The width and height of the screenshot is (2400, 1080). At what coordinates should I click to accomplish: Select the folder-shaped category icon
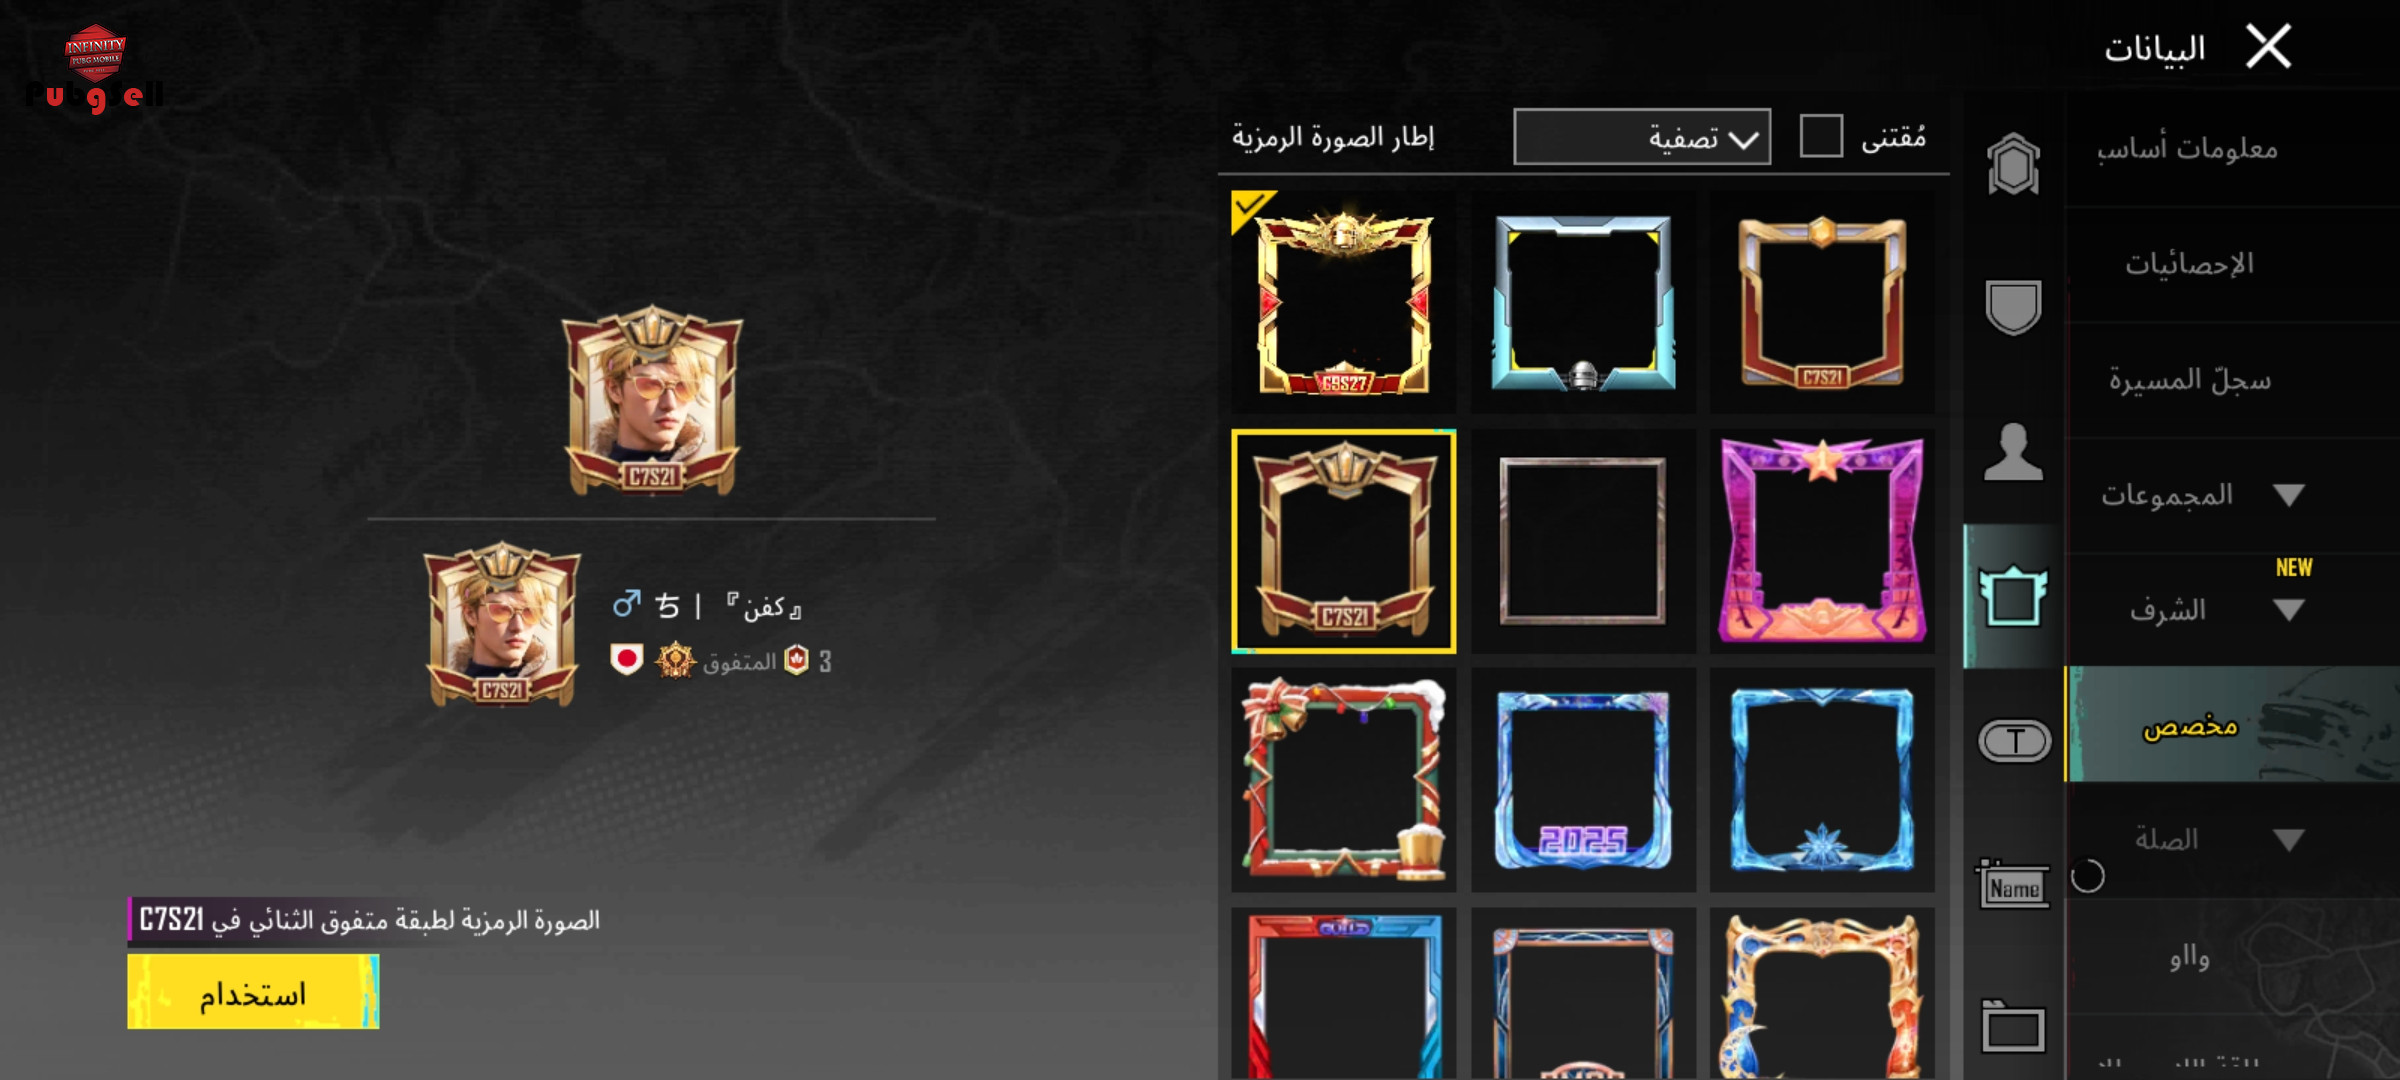(2013, 1027)
